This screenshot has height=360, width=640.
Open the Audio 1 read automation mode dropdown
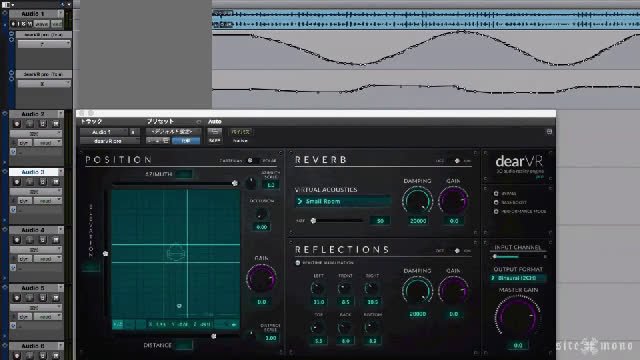[57, 24]
